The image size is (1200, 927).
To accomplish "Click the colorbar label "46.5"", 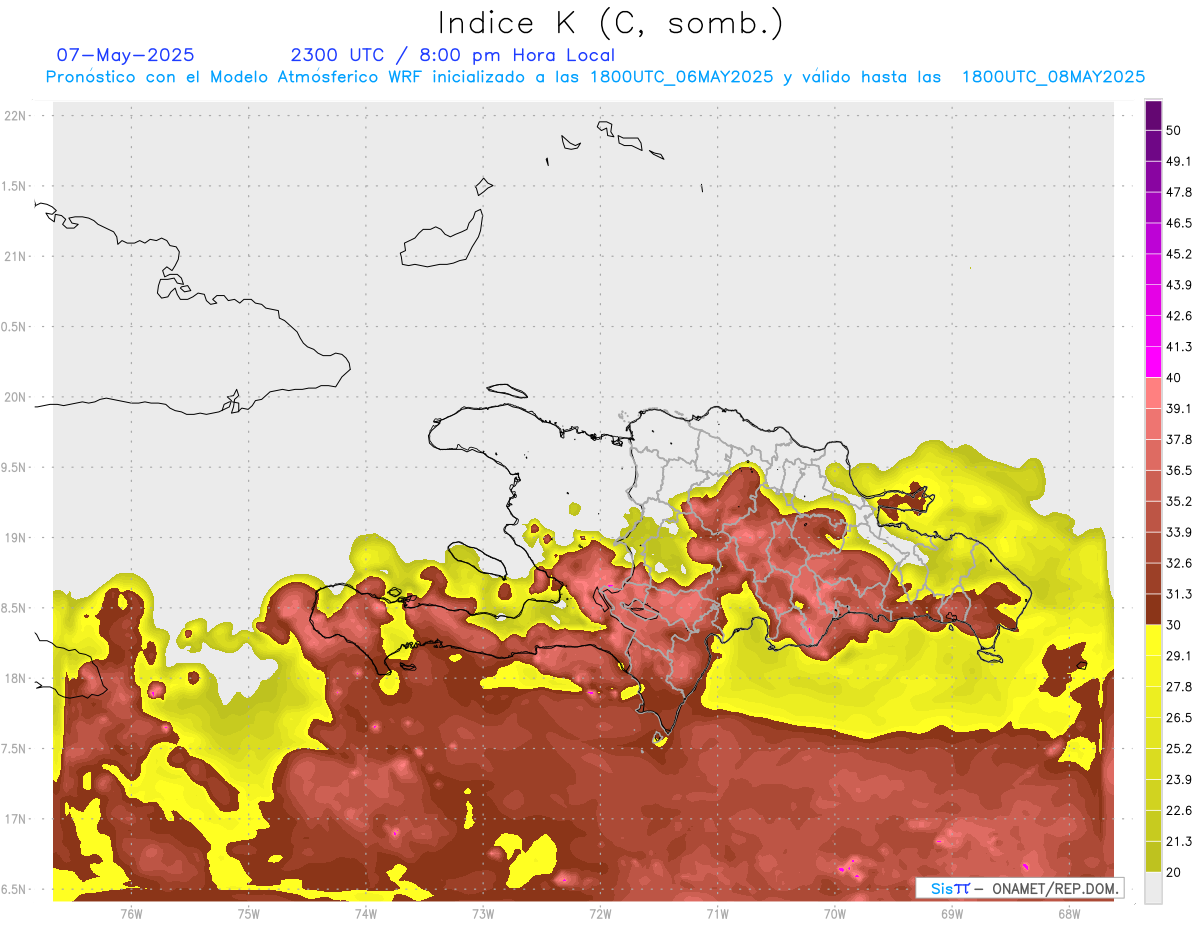I will [1179, 223].
